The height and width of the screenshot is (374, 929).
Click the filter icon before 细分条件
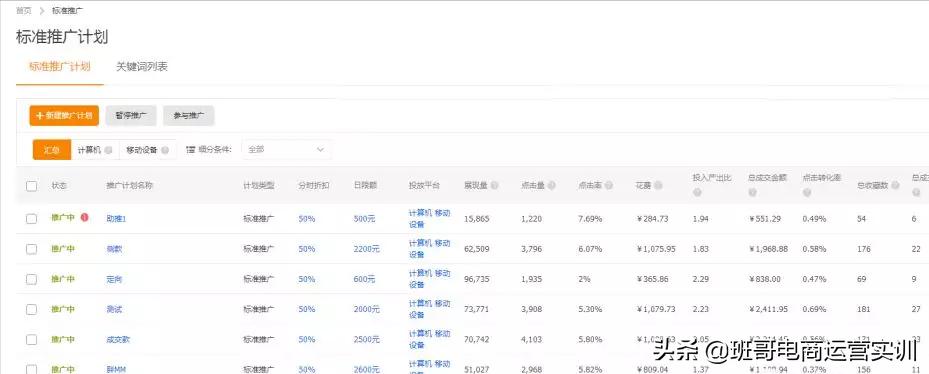[190, 150]
